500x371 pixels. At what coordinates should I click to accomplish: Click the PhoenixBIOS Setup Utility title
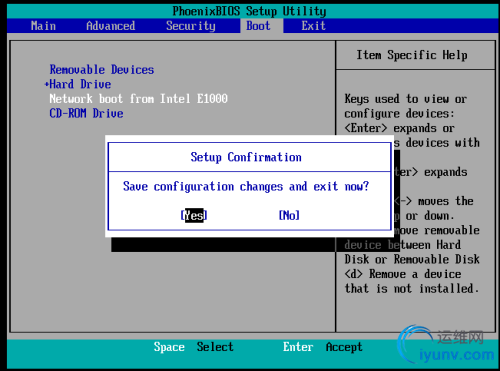click(249, 11)
